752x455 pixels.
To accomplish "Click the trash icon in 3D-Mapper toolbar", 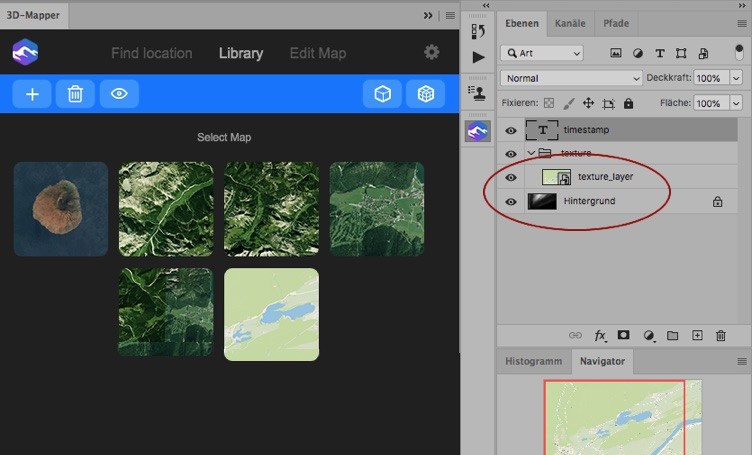I will pyautogui.click(x=75, y=94).
